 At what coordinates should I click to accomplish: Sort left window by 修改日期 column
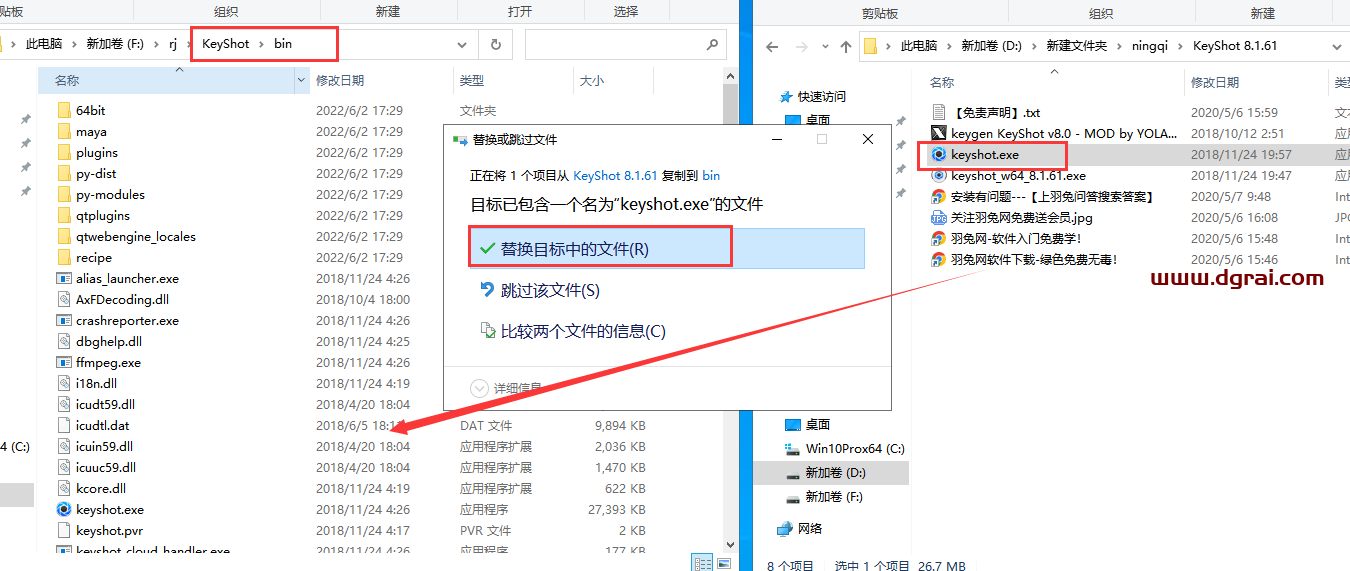pyautogui.click(x=340, y=80)
